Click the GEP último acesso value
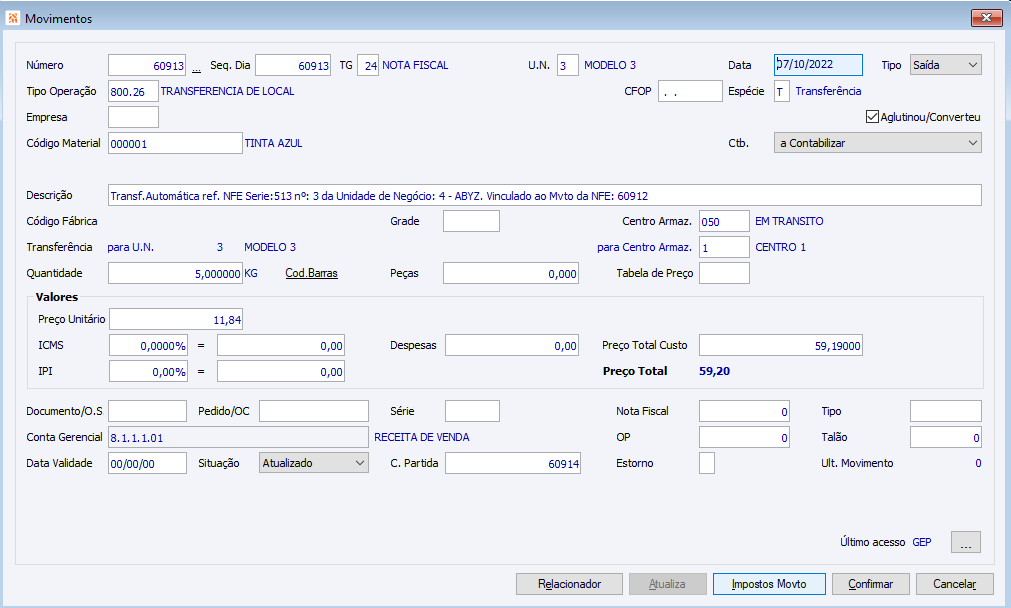1011x608 pixels. pos(922,542)
